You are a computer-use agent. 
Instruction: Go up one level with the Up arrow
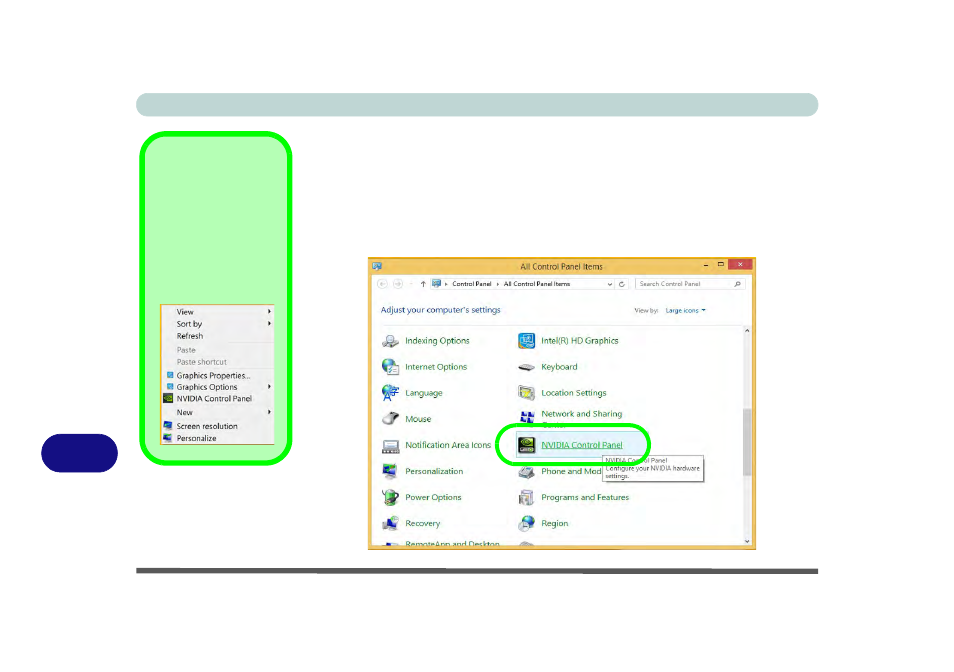point(423,284)
